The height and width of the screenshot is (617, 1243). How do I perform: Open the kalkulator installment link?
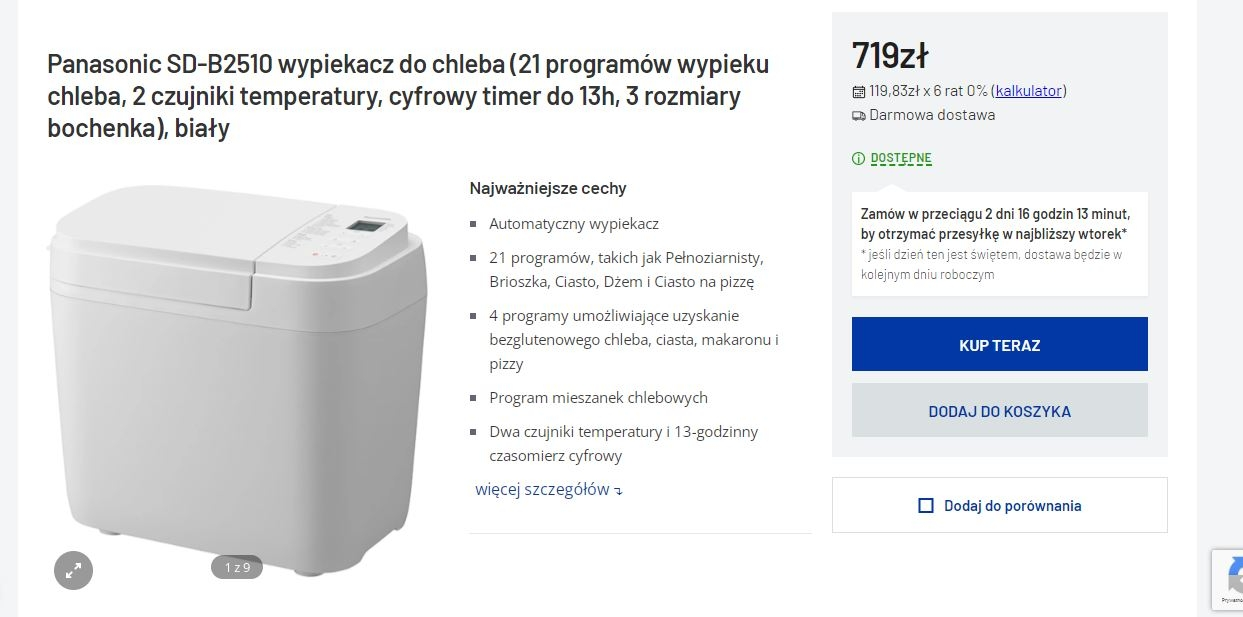(1028, 91)
